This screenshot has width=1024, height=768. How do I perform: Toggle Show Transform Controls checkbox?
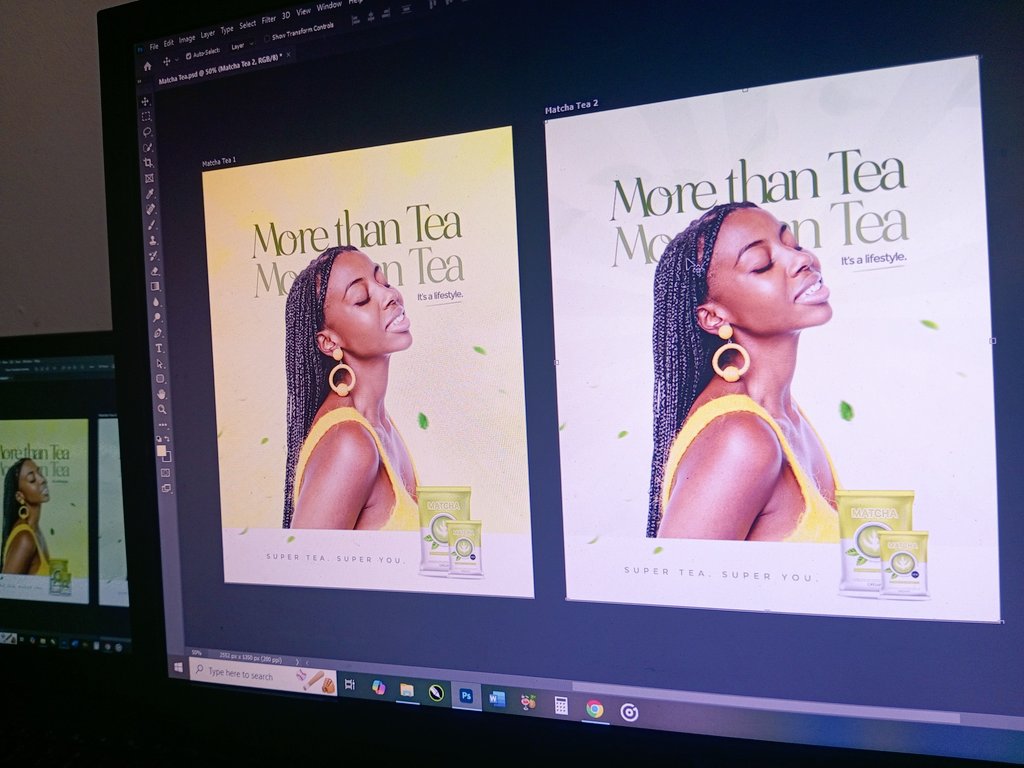[267, 39]
